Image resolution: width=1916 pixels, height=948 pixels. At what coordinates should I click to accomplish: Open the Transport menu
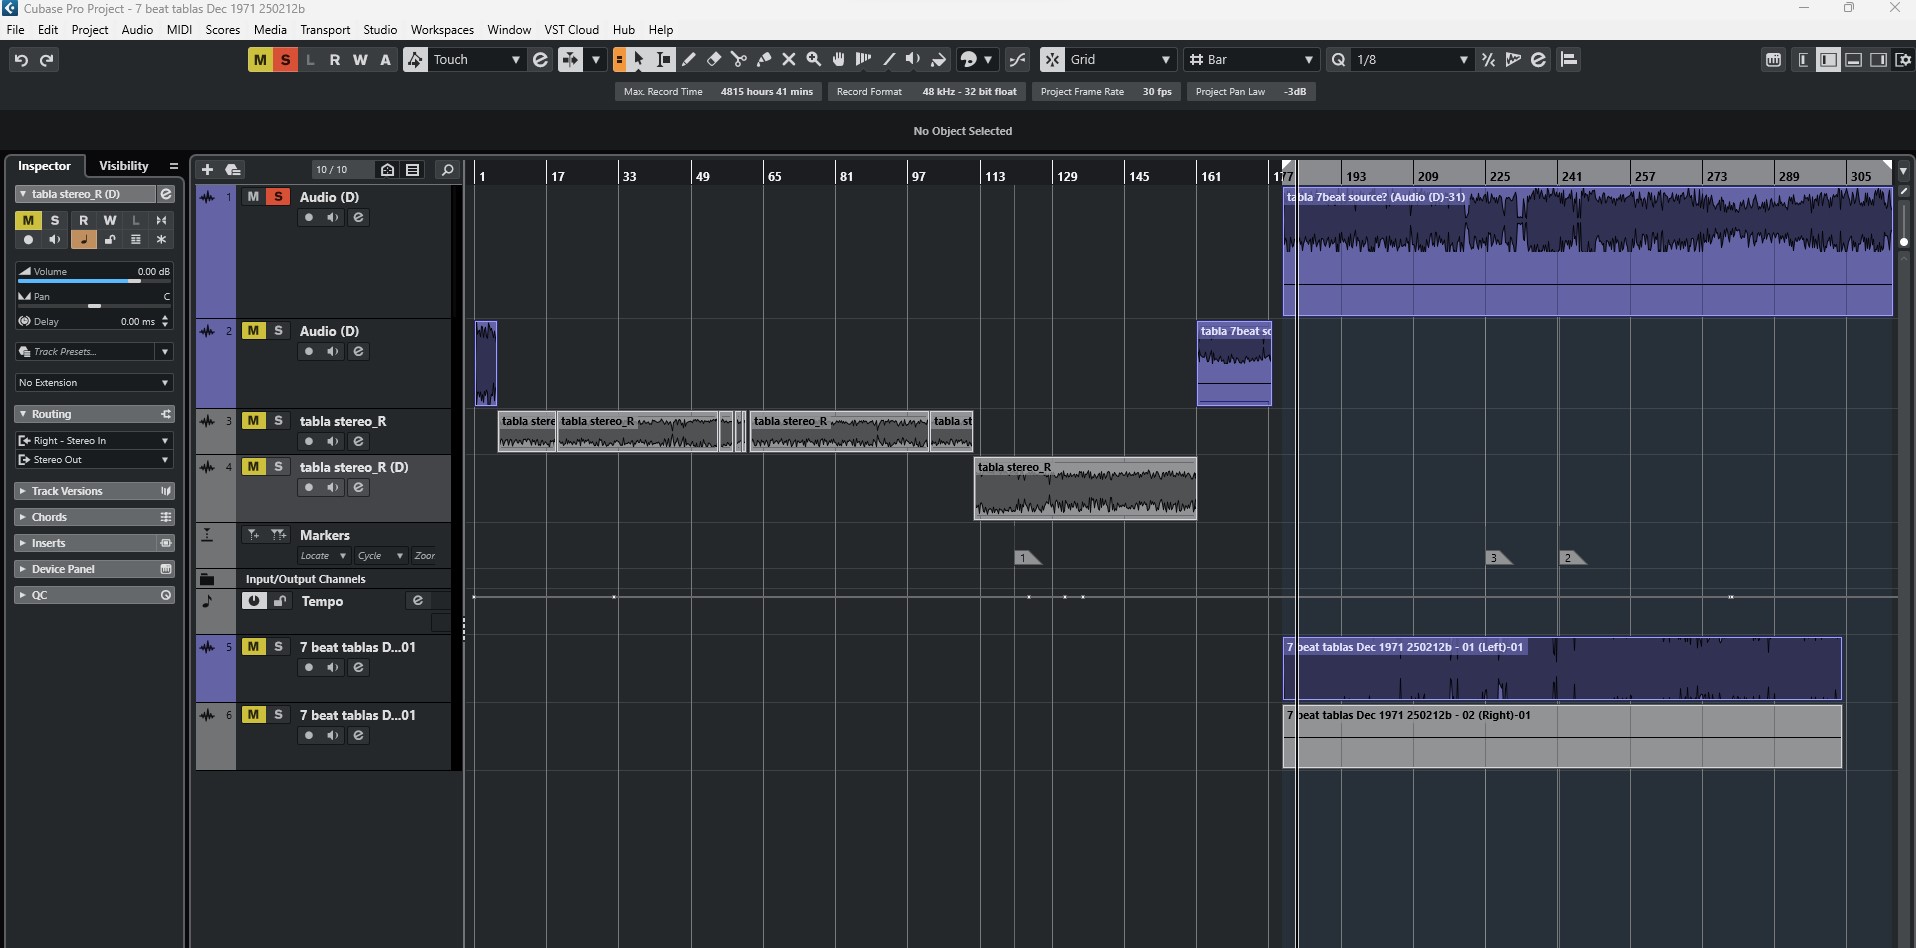click(x=325, y=30)
